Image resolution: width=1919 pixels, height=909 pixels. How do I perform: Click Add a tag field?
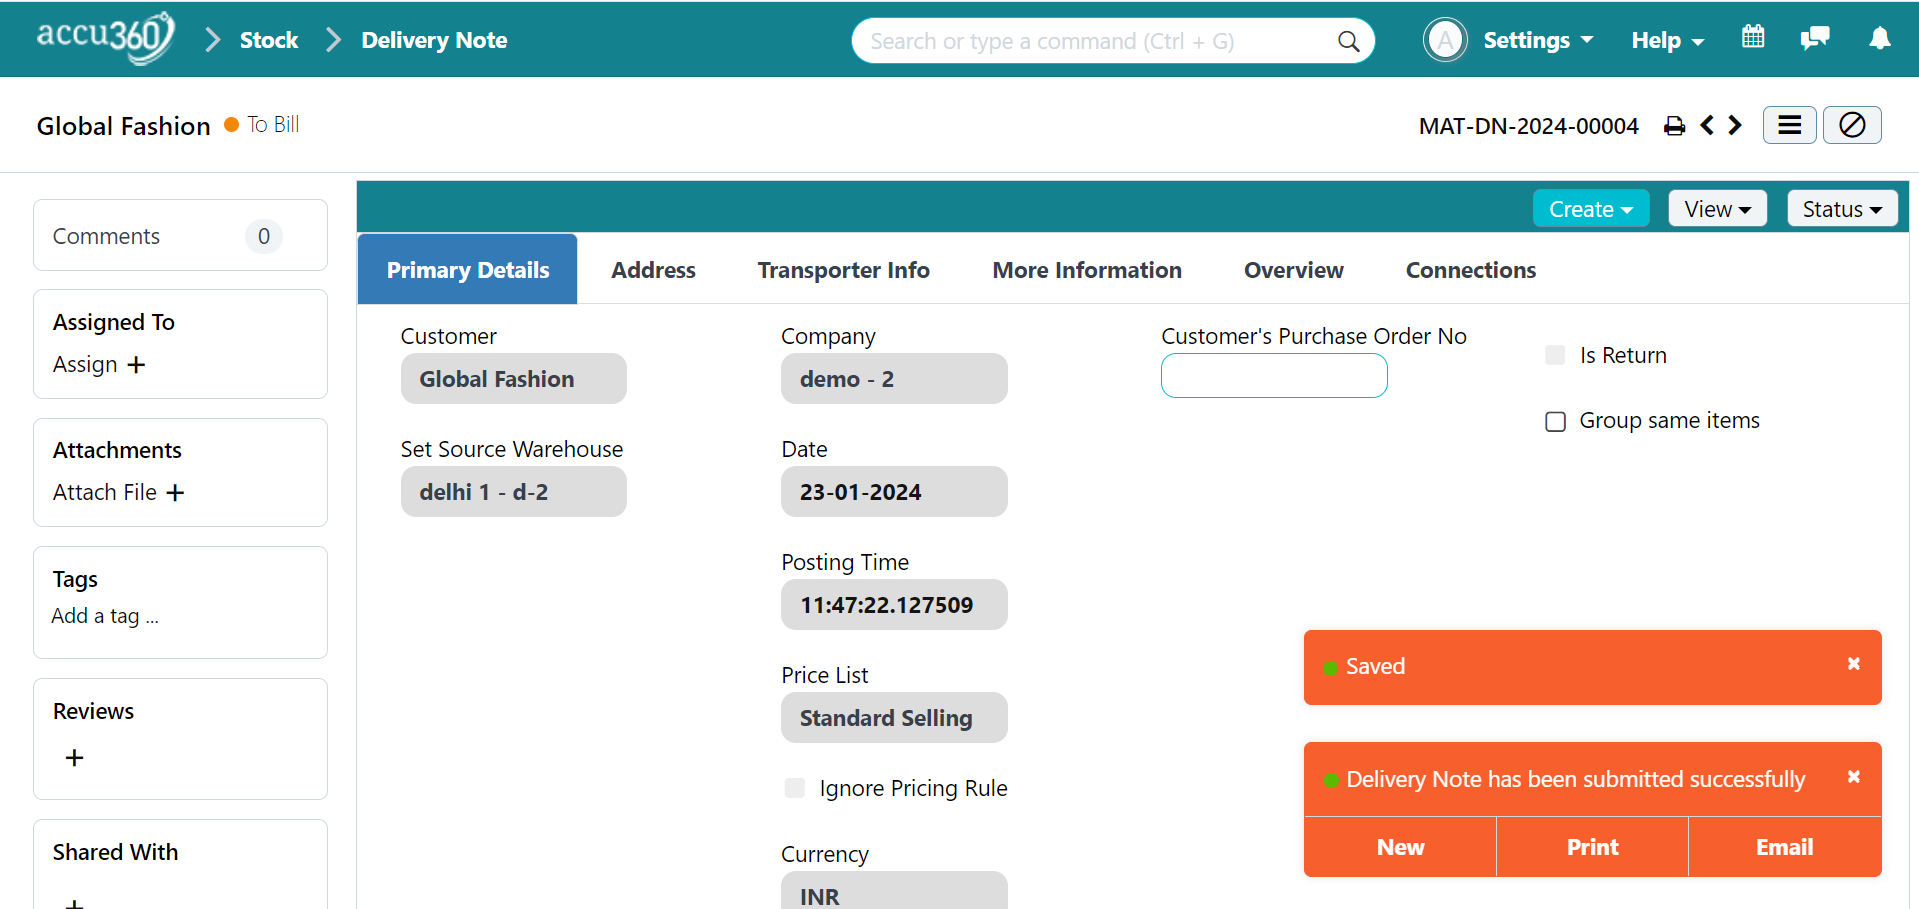coord(105,616)
